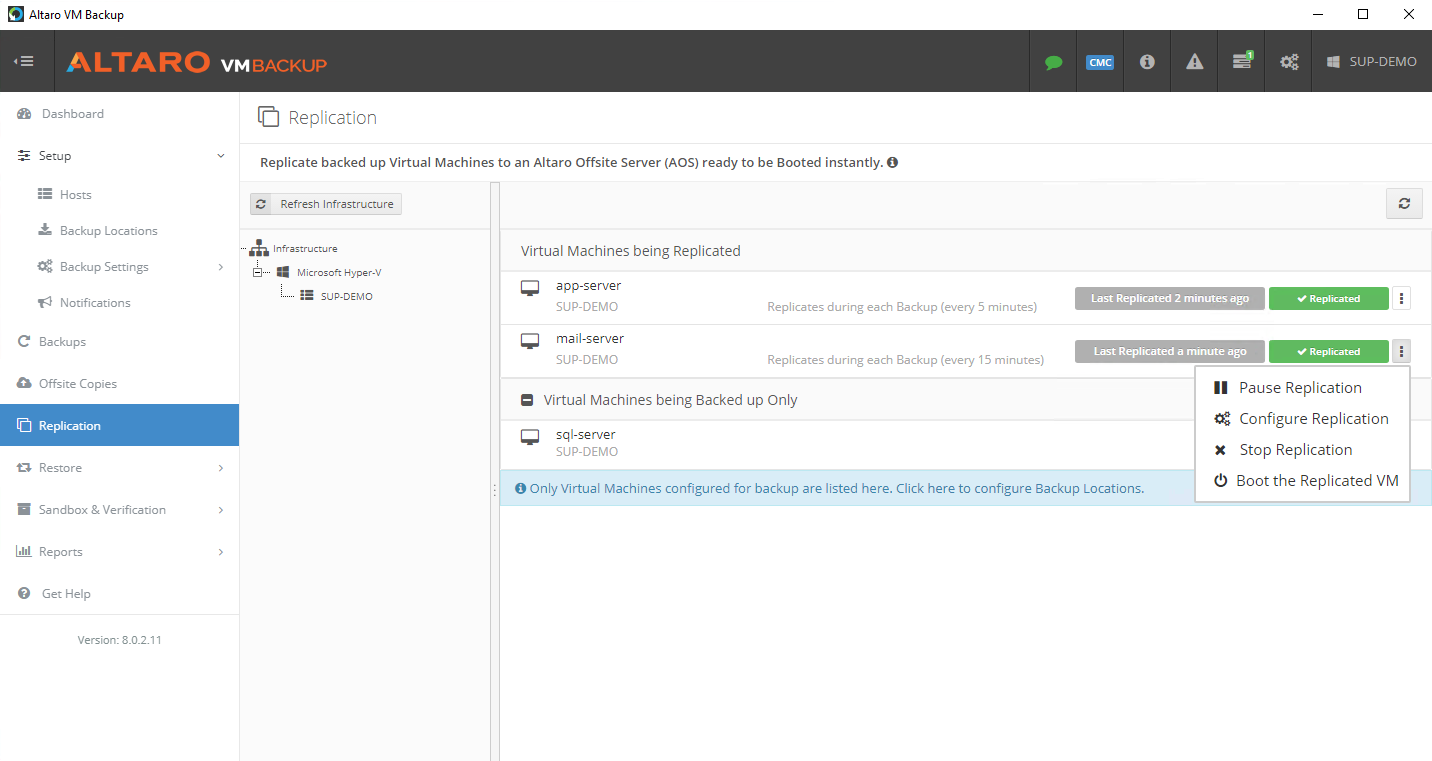1432x761 pixels.
Task: Click Refresh Infrastructure button
Action: pyautogui.click(x=326, y=204)
